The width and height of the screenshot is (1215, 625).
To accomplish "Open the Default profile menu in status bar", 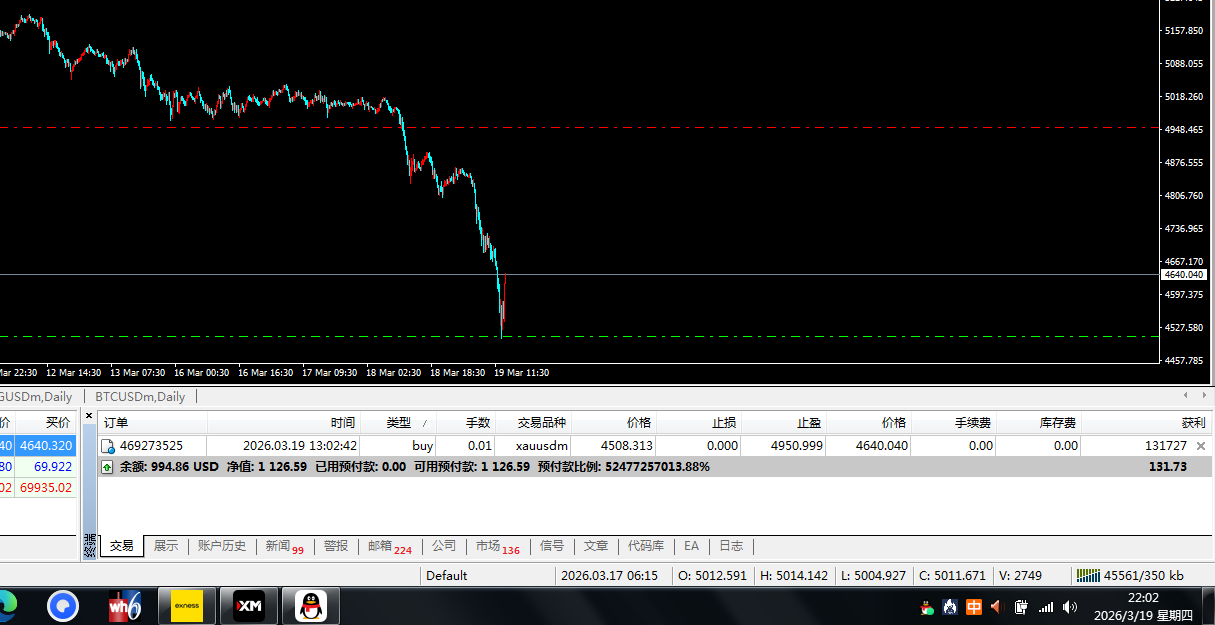I will [447, 575].
